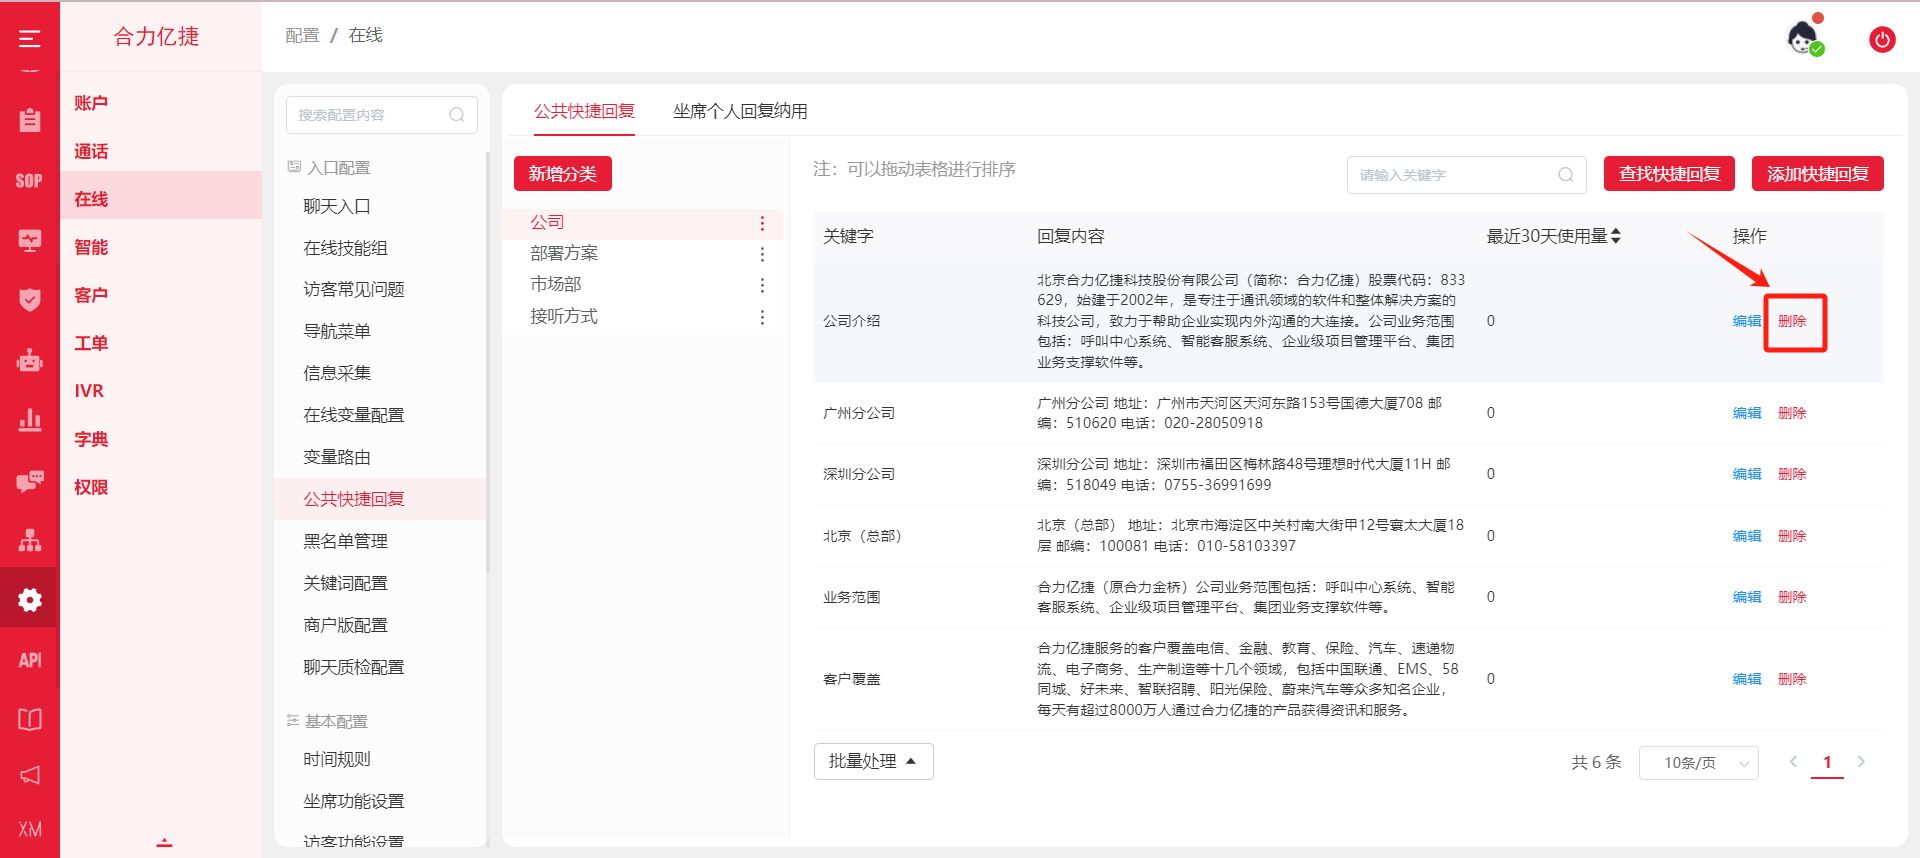Screen dimensions: 1920x858
Task: Click the red power logout button
Action: 1882,40
